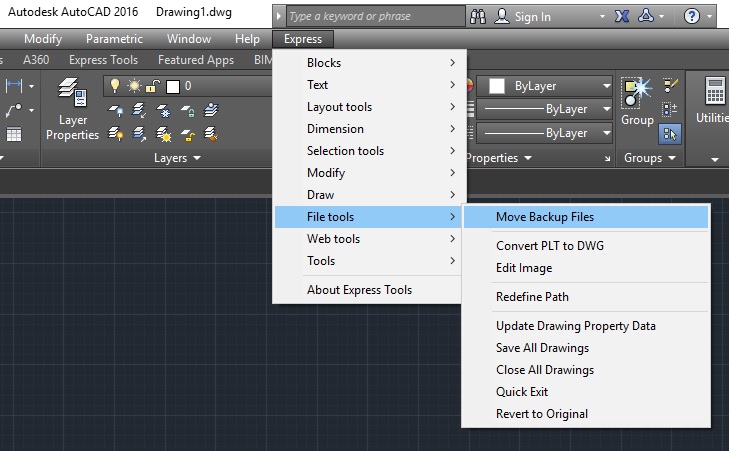Select Save All Drawings

coord(586,348)
